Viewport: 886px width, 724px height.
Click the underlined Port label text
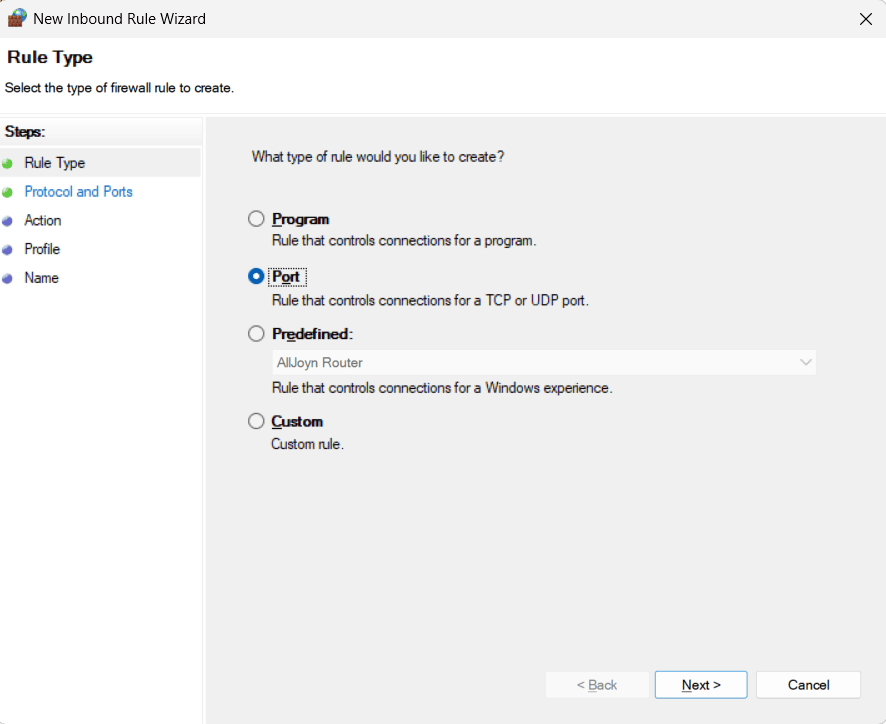point(287,276)
